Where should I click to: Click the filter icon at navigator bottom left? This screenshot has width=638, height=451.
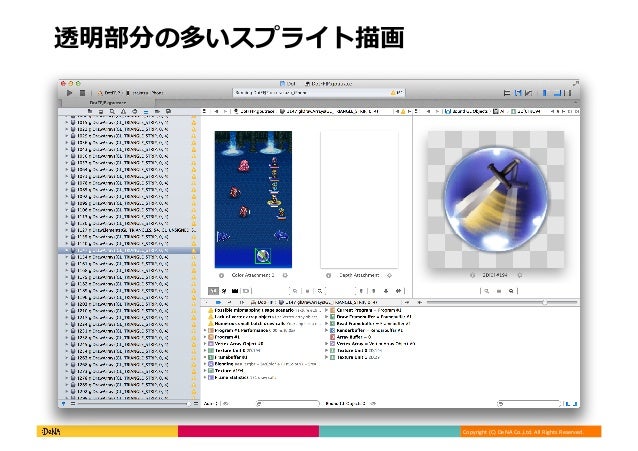tap(64, 404)
